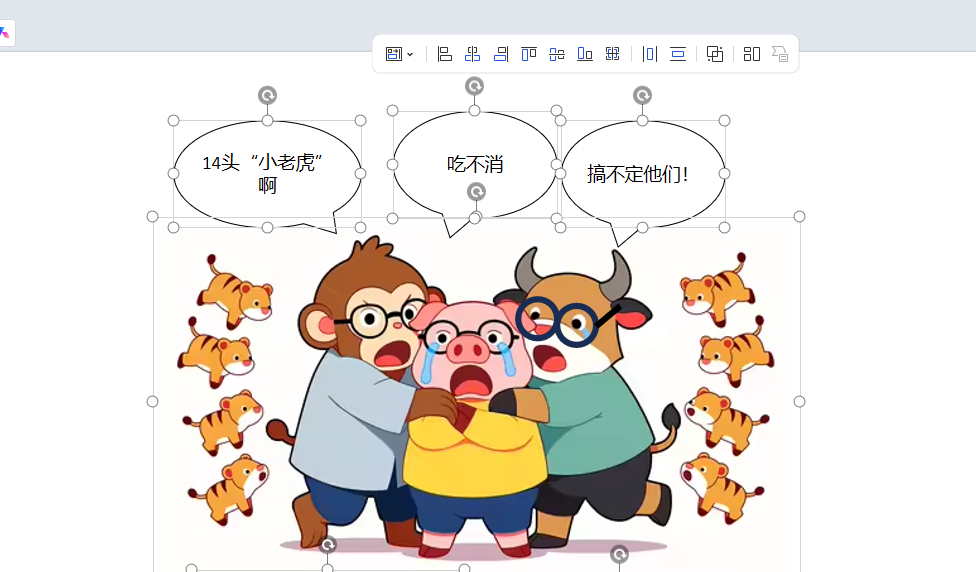The width and height of the screenshot is (976, 572).
Task: Click right-middle handle of '搞不定他们!' bubble
Action: click(724, 174)
